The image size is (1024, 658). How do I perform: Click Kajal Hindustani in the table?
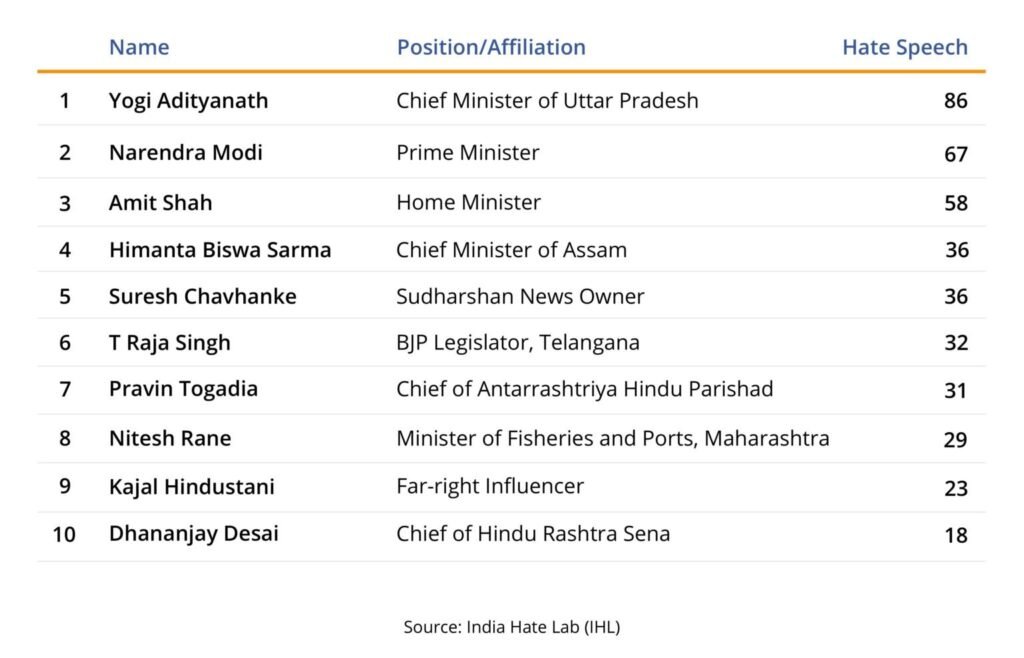coord(191,486)
